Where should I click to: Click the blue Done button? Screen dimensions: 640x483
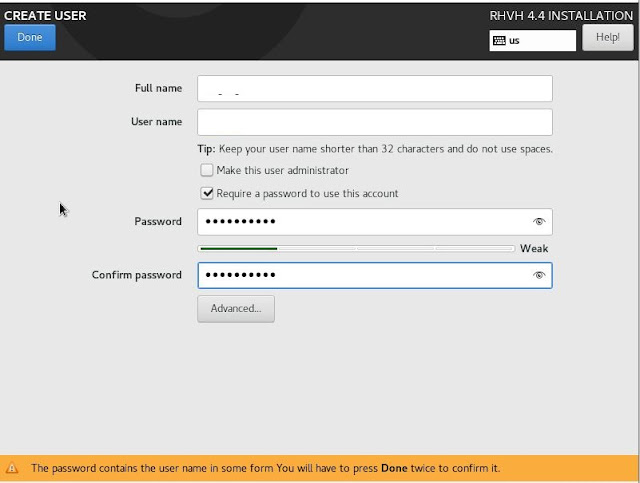[30, 38]
